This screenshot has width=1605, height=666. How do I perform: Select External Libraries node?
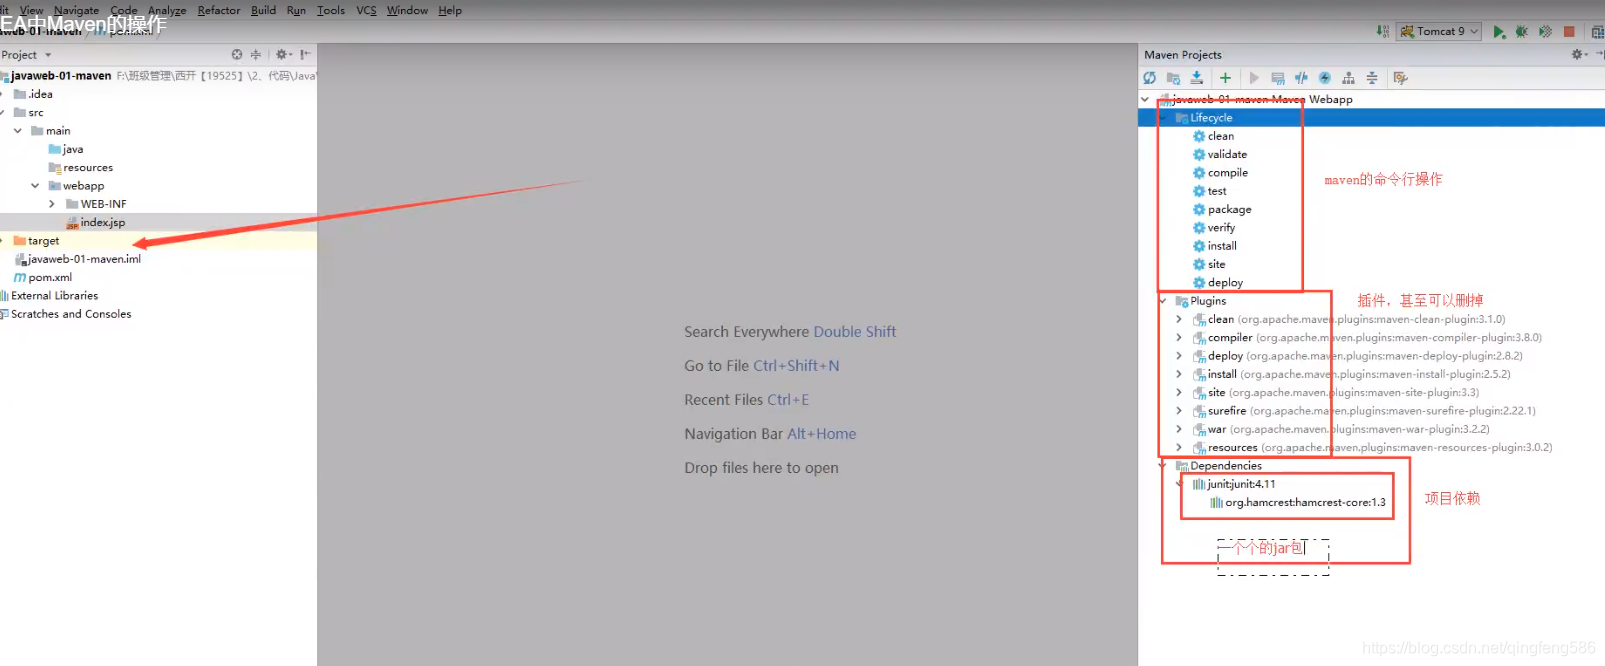click(49, 296)
